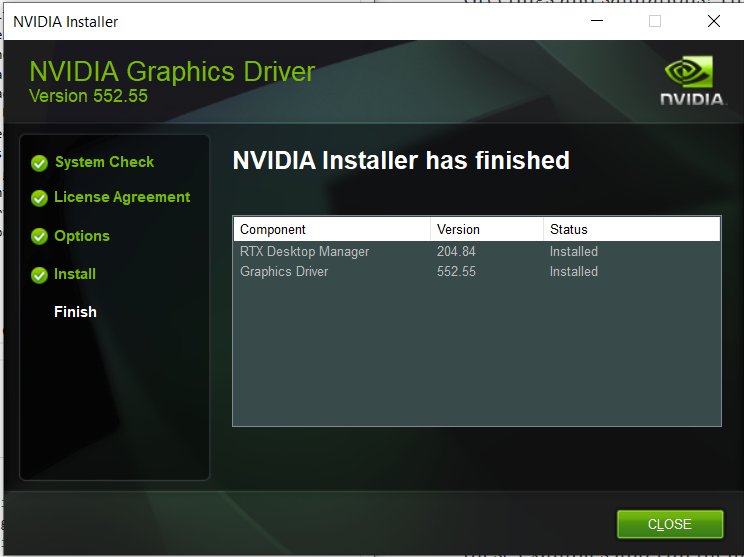Viewport: 744px width, 557px height.
Task: Select the Finish step label
Action: 75,312
